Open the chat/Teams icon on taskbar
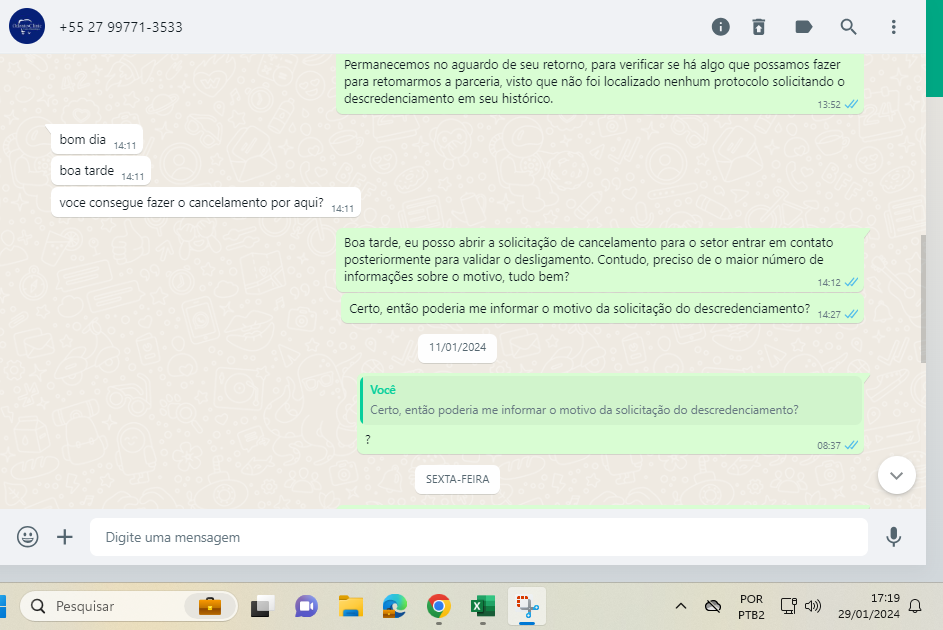The width and height of the screenshot is (943, 630). [306, 606]
